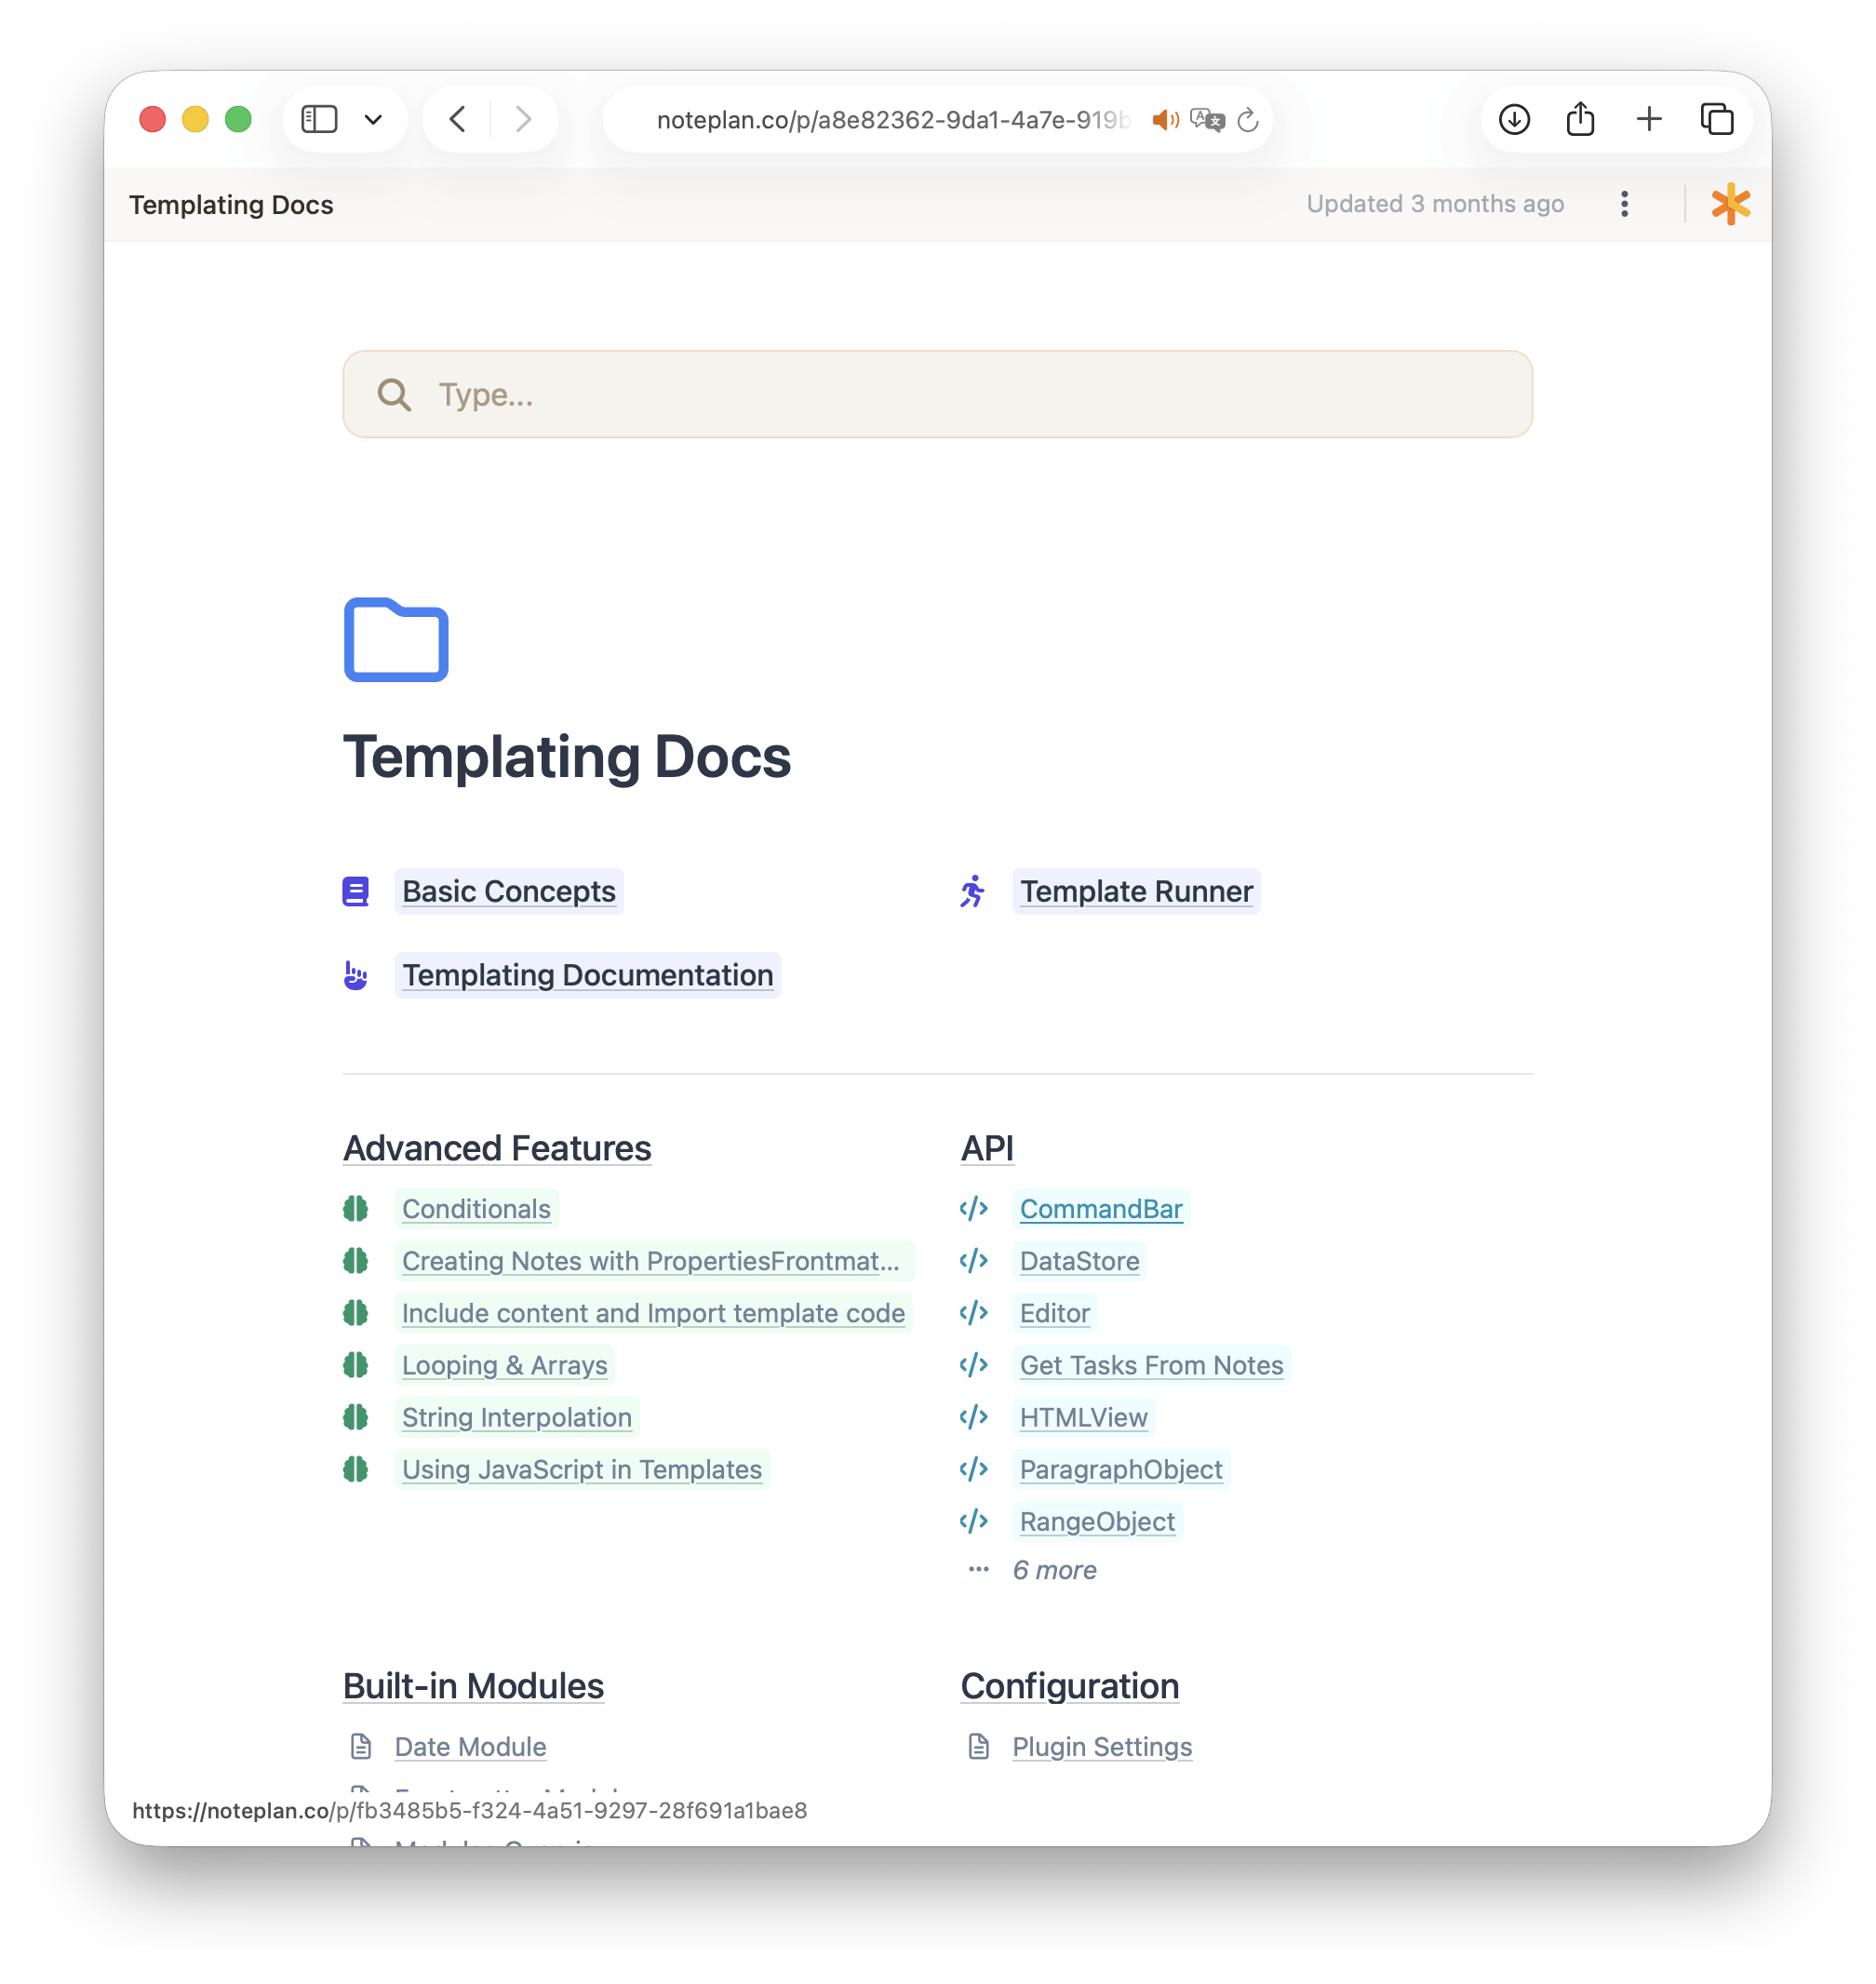Click the green leaf icon beside Conditionals
This screenshot has height=1984, width=1876.
pos(356,1209)
